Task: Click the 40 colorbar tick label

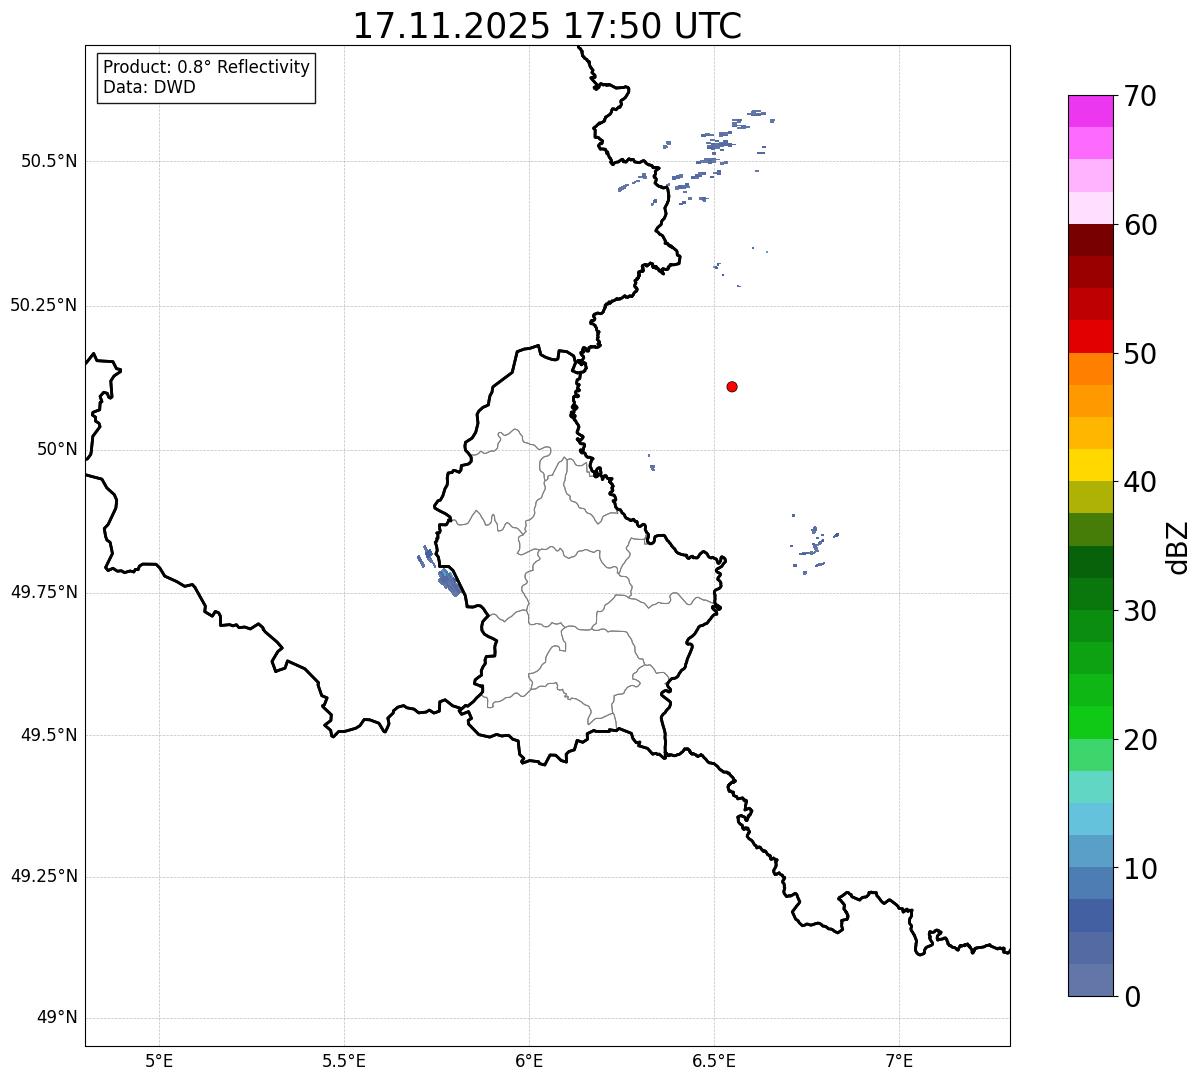Action: (1140, 482)
